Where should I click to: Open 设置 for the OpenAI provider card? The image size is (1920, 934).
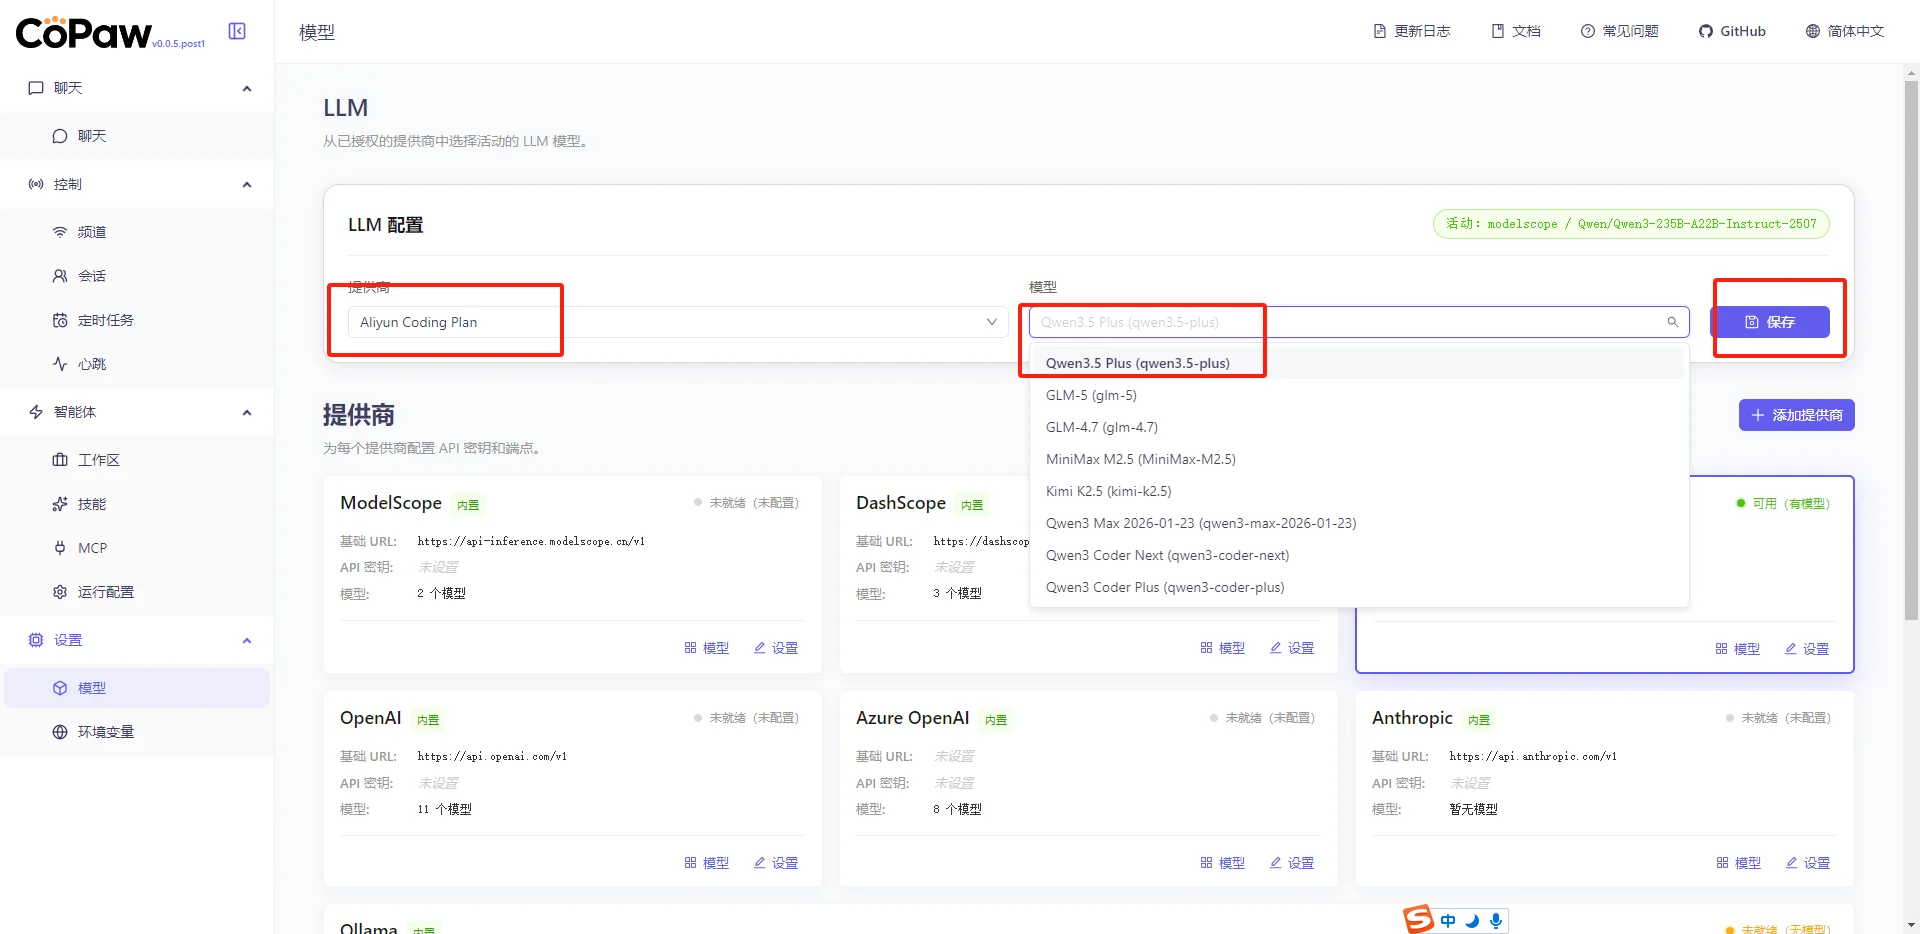pos(776,863)
